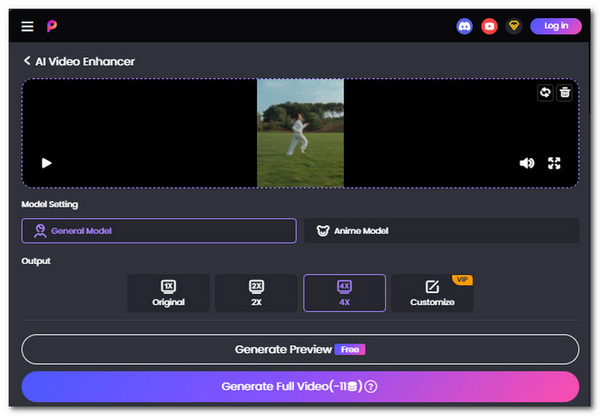Click the credits help question mark

[371, 387]
